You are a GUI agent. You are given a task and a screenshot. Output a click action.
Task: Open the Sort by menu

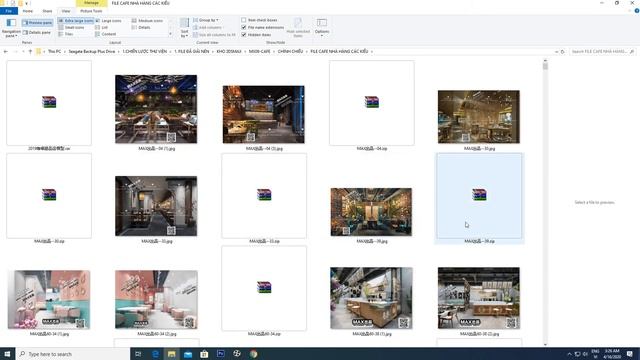coord(184,28)
